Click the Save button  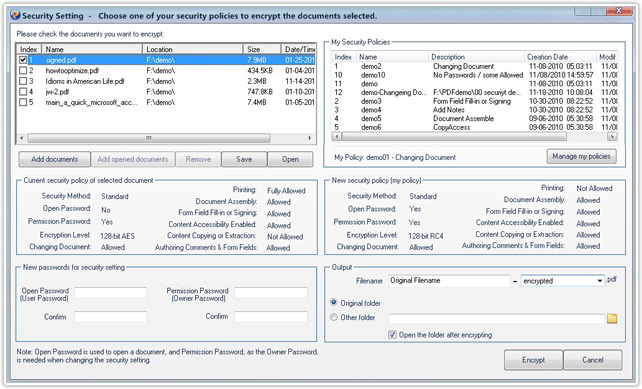[x=244, y=159]
